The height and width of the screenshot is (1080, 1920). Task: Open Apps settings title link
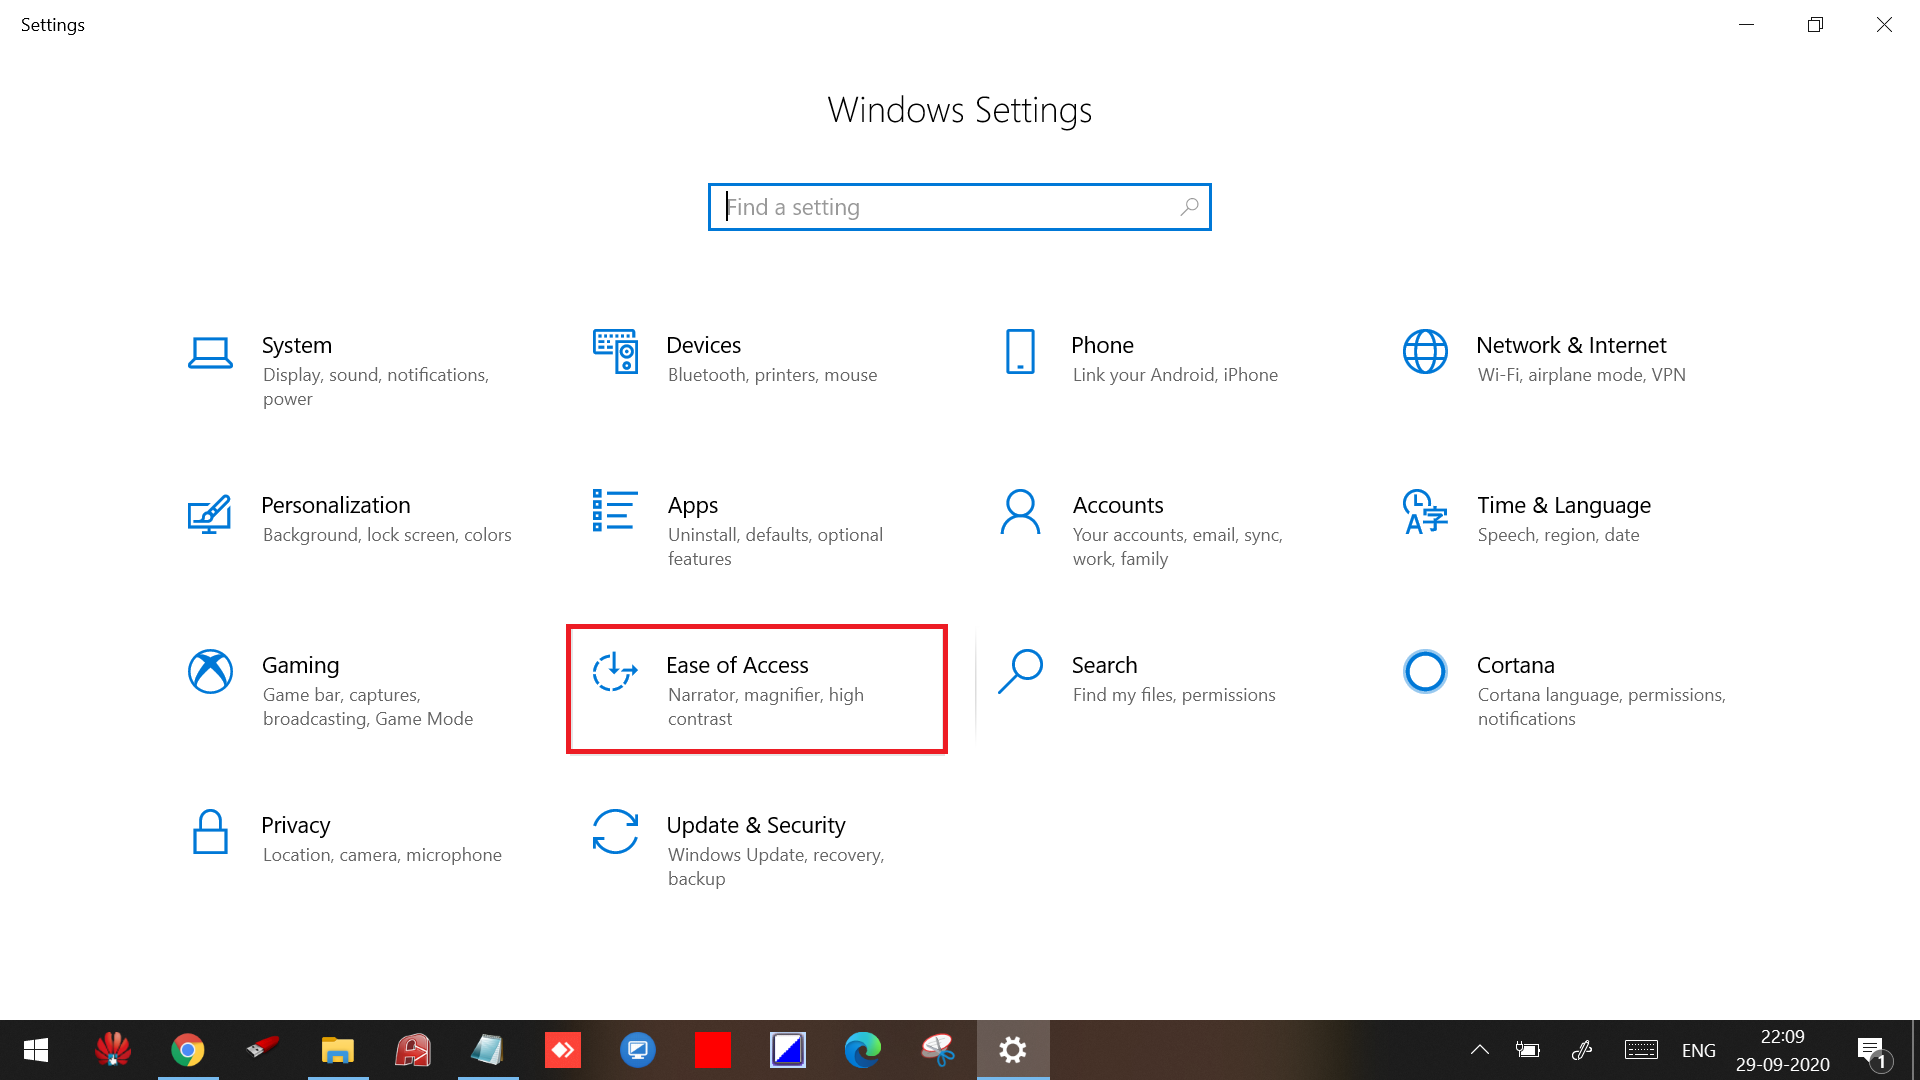tap(692, 505)
